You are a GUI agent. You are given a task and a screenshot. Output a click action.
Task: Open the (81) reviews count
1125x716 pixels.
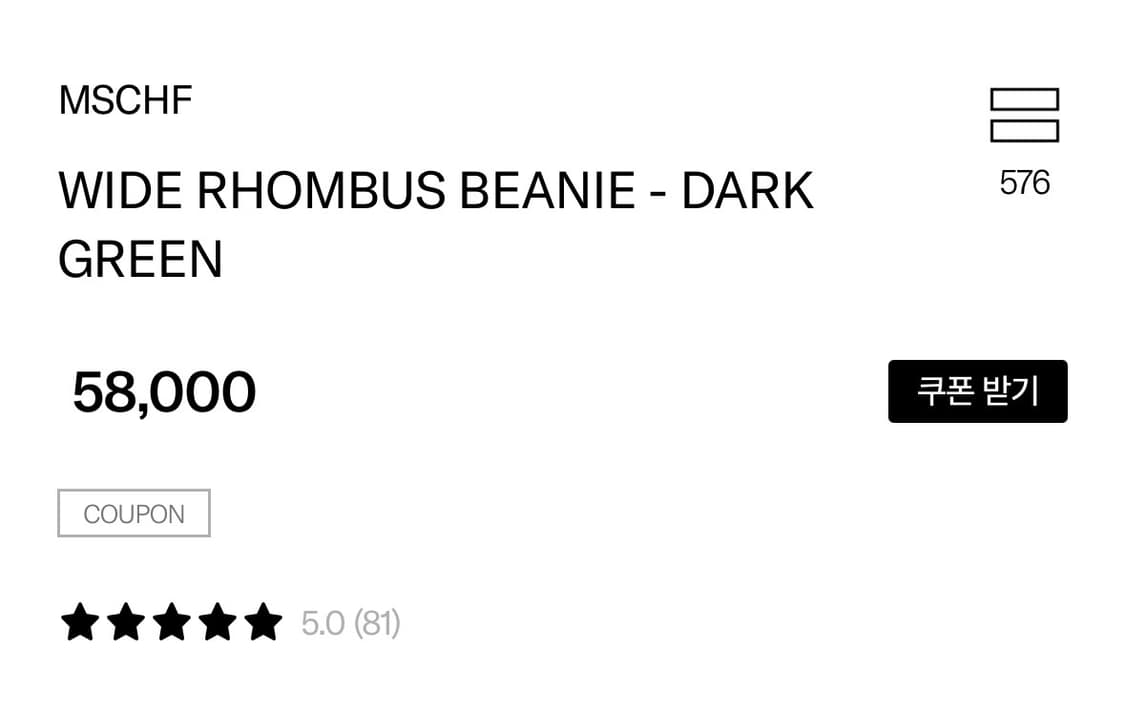coord(377,623)
